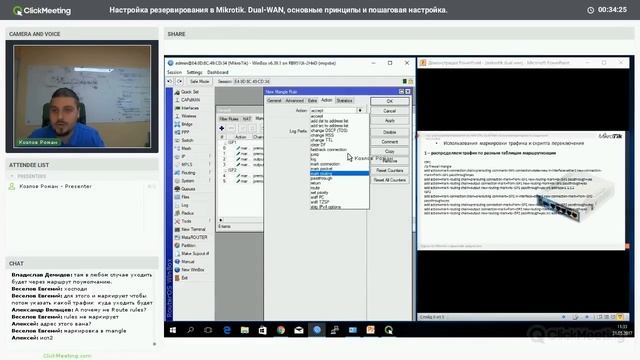Open the Filter Rules tab
Image resolution: width=640 pixels, height=360 pixels.
[229, 119]
